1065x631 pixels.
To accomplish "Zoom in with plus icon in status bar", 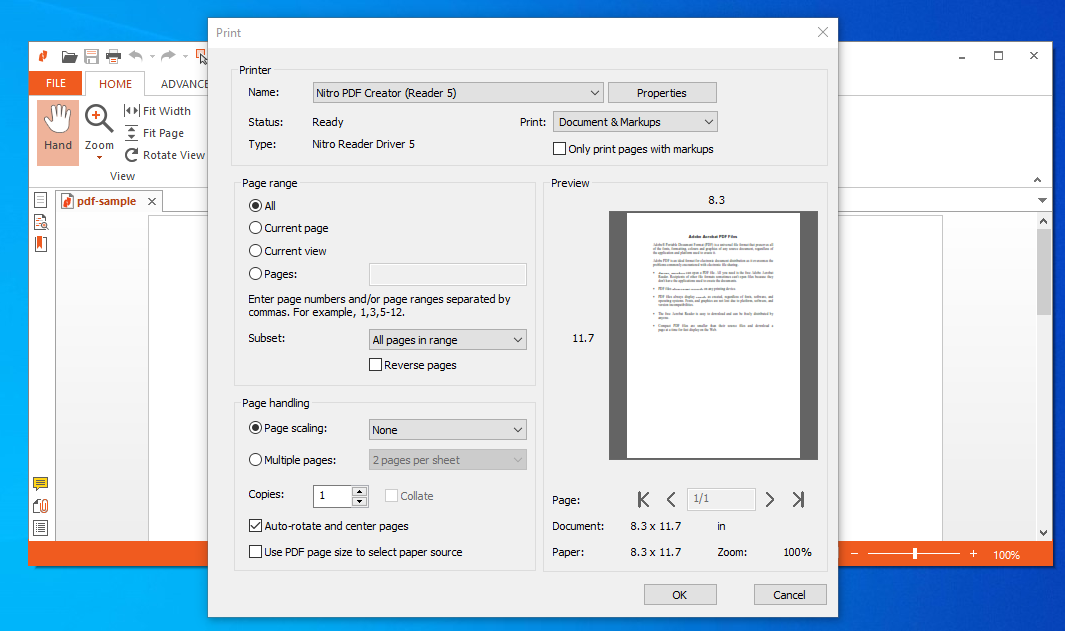I will coord(973,554).
